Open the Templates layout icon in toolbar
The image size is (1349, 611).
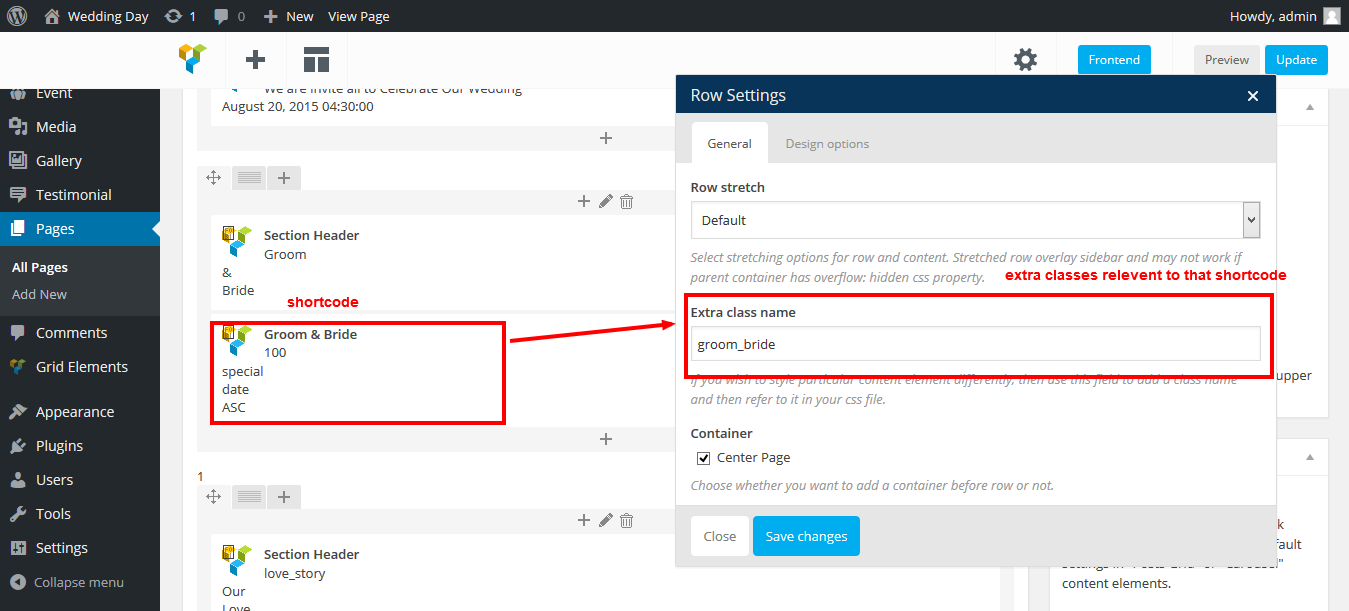tap(316, 60)
